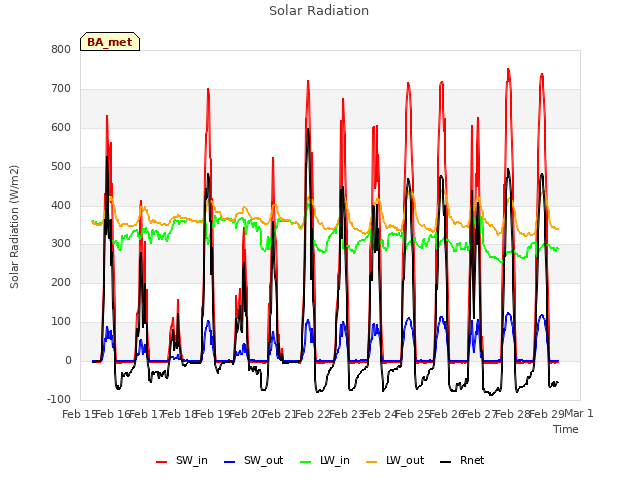Click the BA_met site label box

click(110, 42)
